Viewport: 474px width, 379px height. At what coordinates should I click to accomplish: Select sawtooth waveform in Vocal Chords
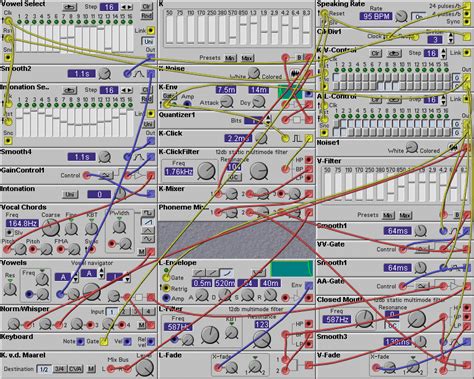148,222
